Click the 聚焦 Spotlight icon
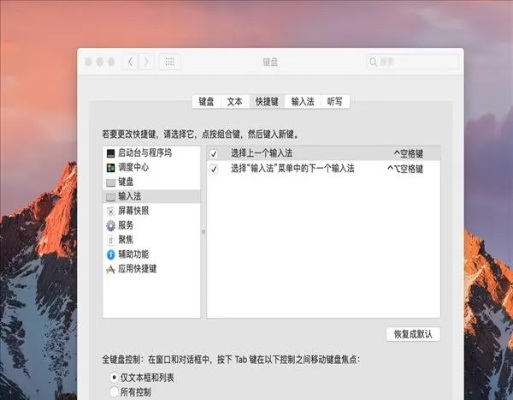 click(x=111, y=240)
